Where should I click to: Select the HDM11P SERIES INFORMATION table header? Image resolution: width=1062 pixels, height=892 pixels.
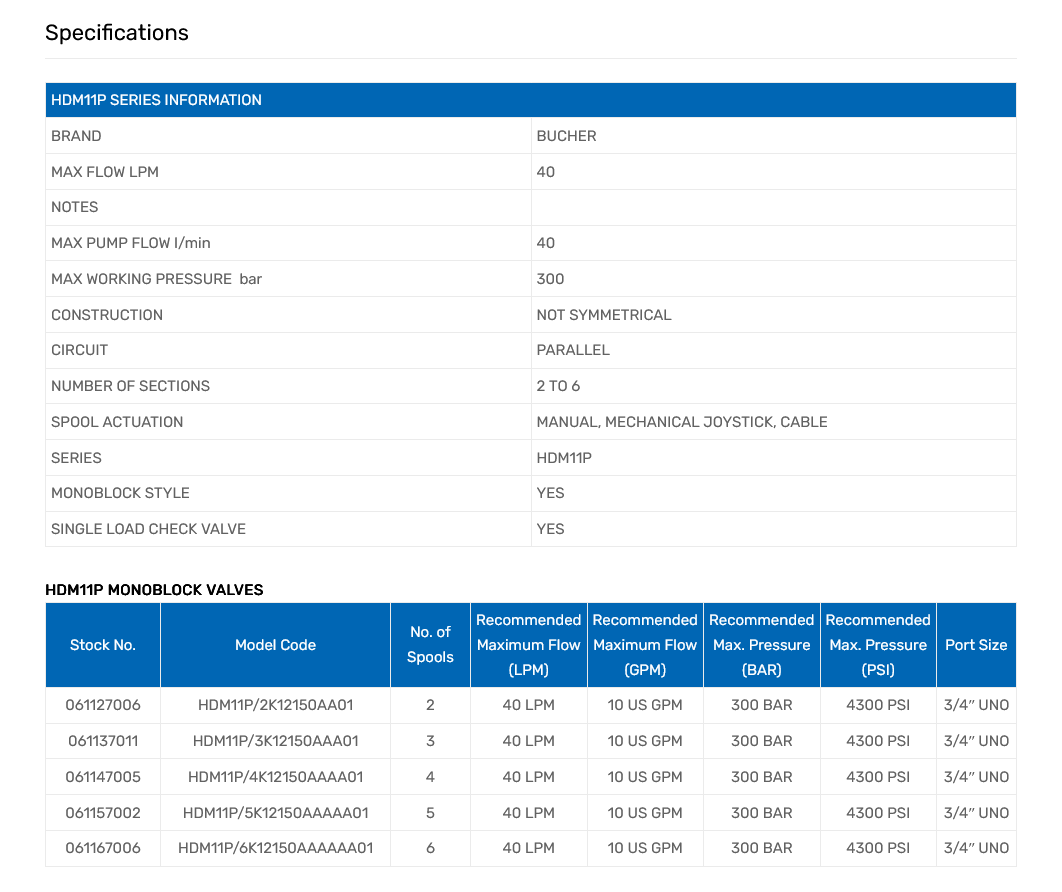click(156, 100)
